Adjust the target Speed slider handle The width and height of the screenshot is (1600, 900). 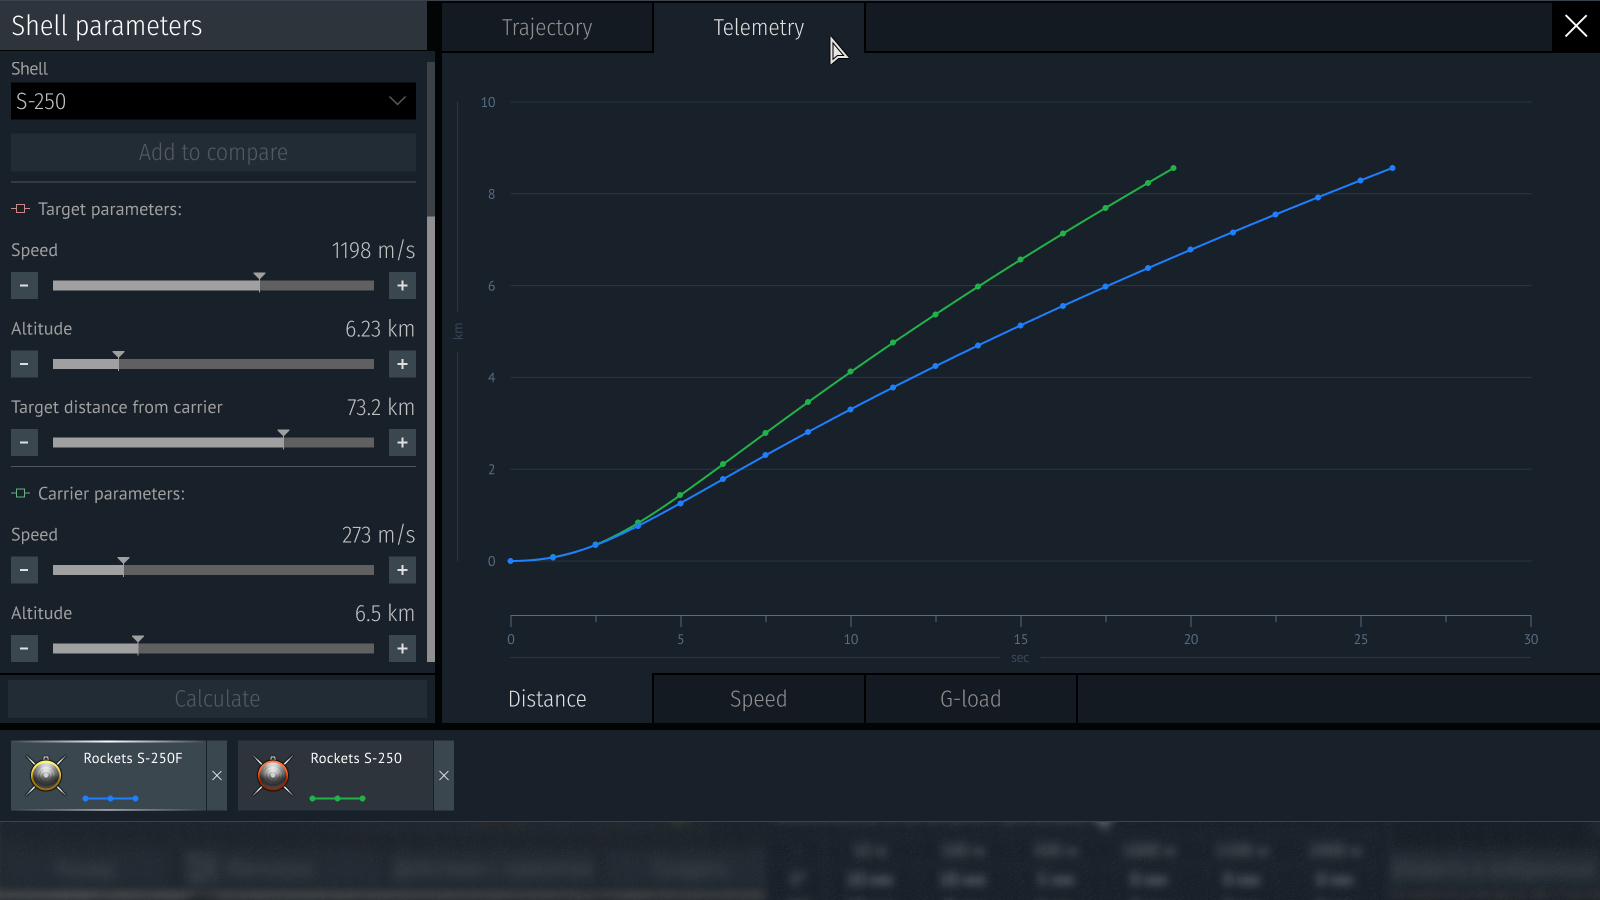[x=259, y=282]
